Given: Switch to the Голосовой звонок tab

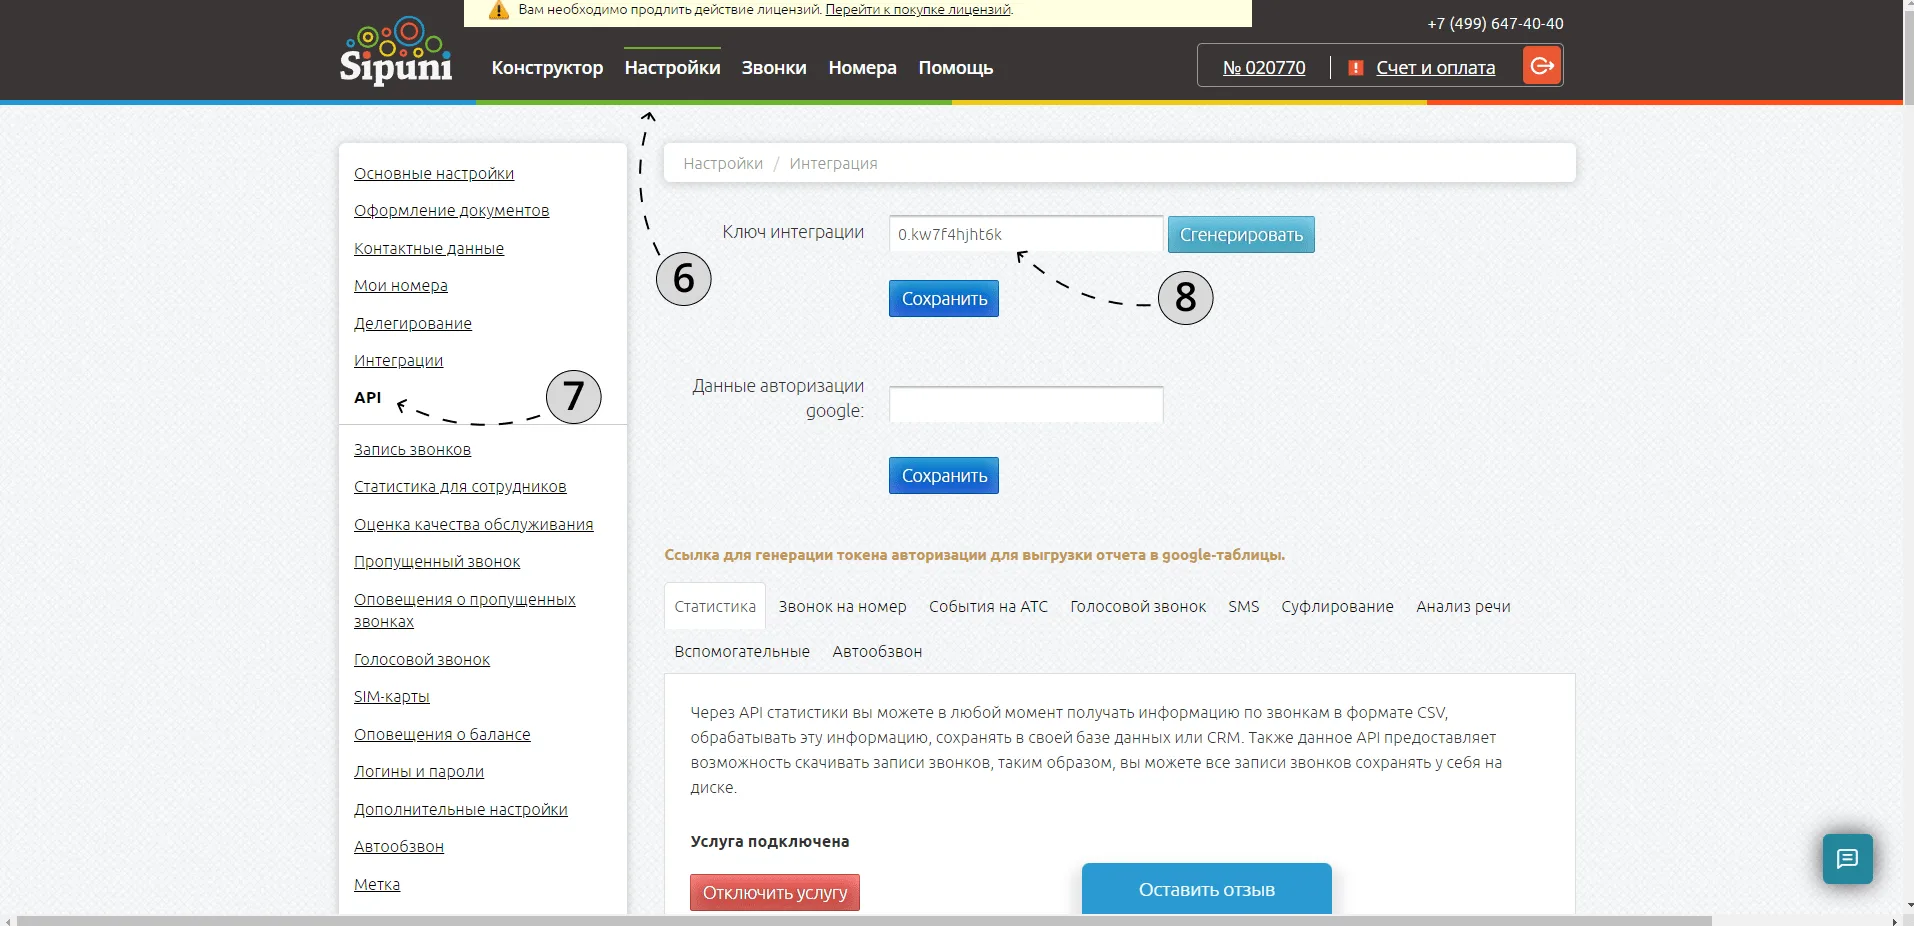Looking at the screenshot, I should (x=1138, y=607).
